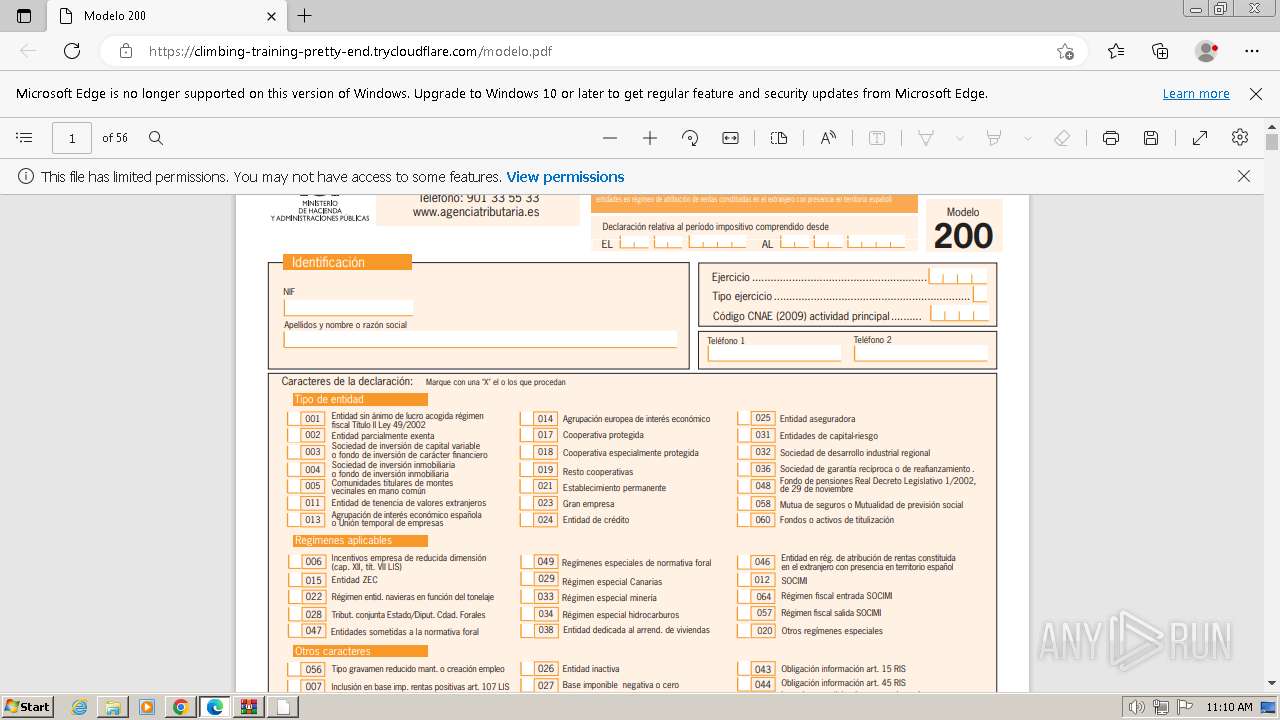
Task: Open Edge Settings and more menu
Action: click(x=1252, y=51)
